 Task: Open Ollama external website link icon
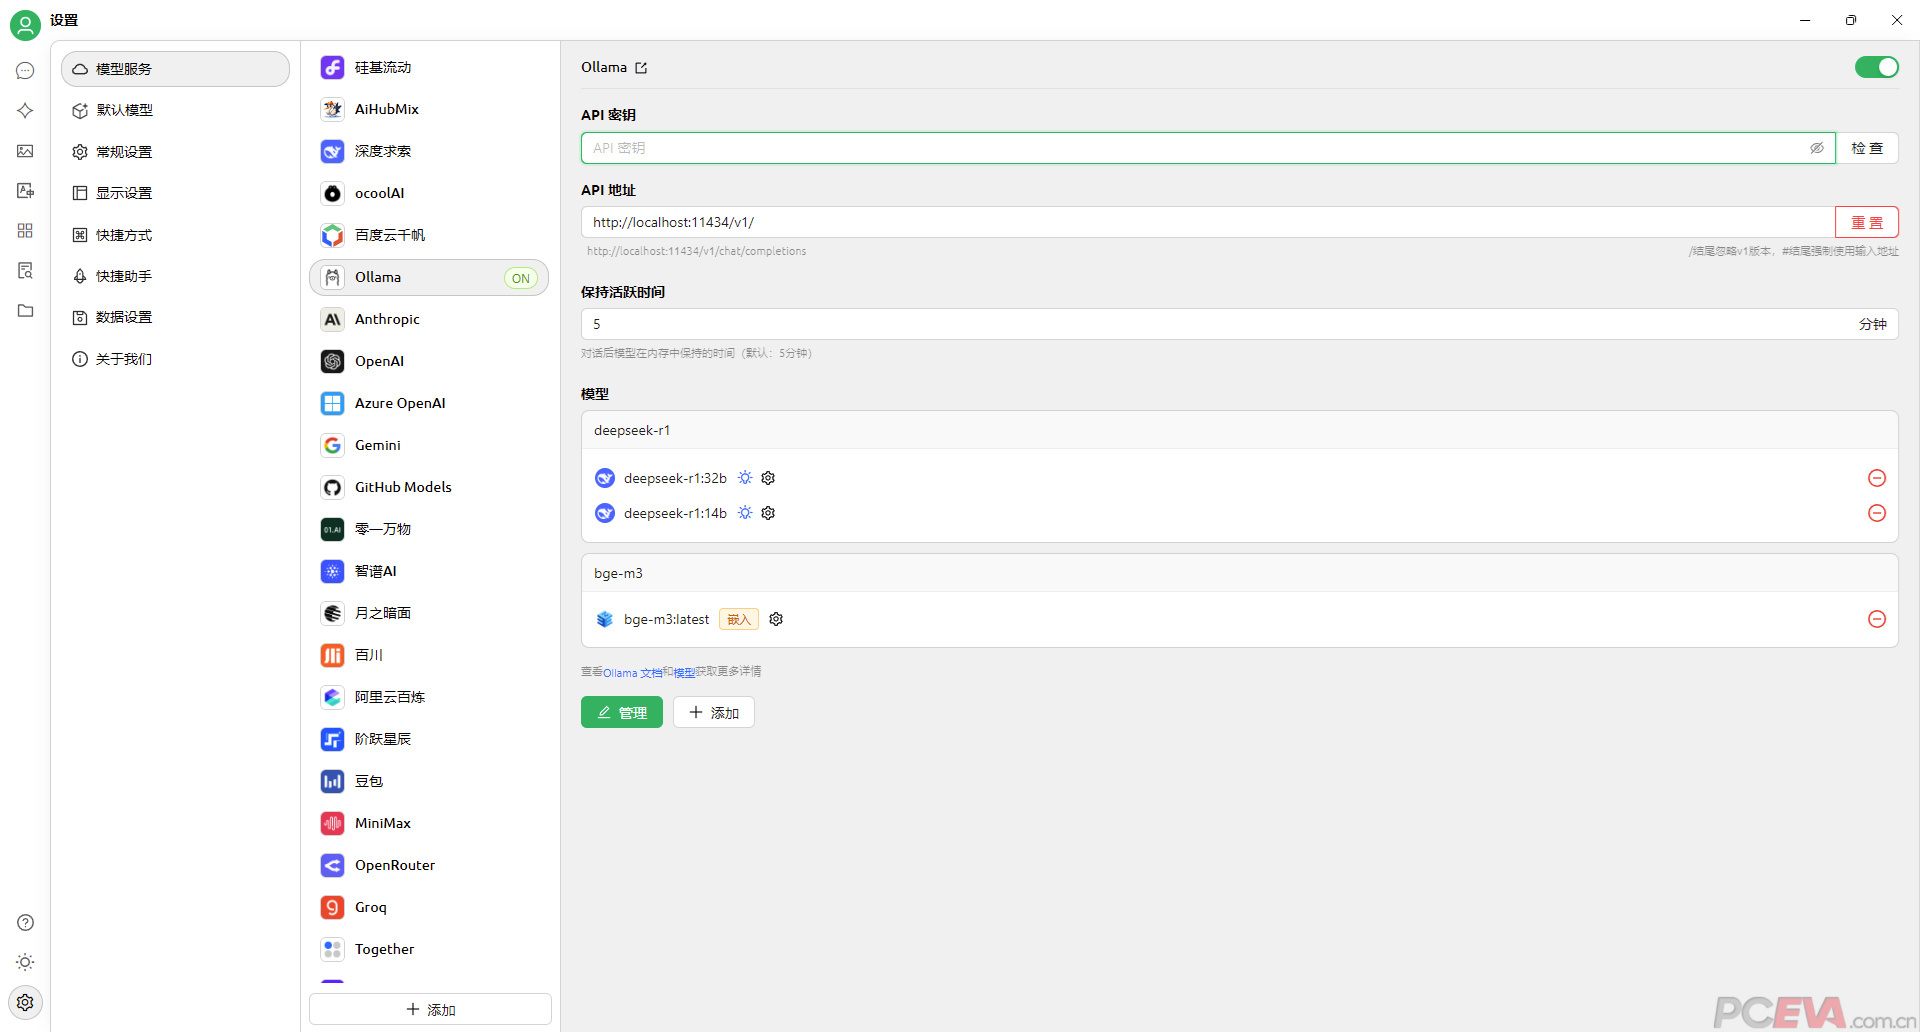641,68
